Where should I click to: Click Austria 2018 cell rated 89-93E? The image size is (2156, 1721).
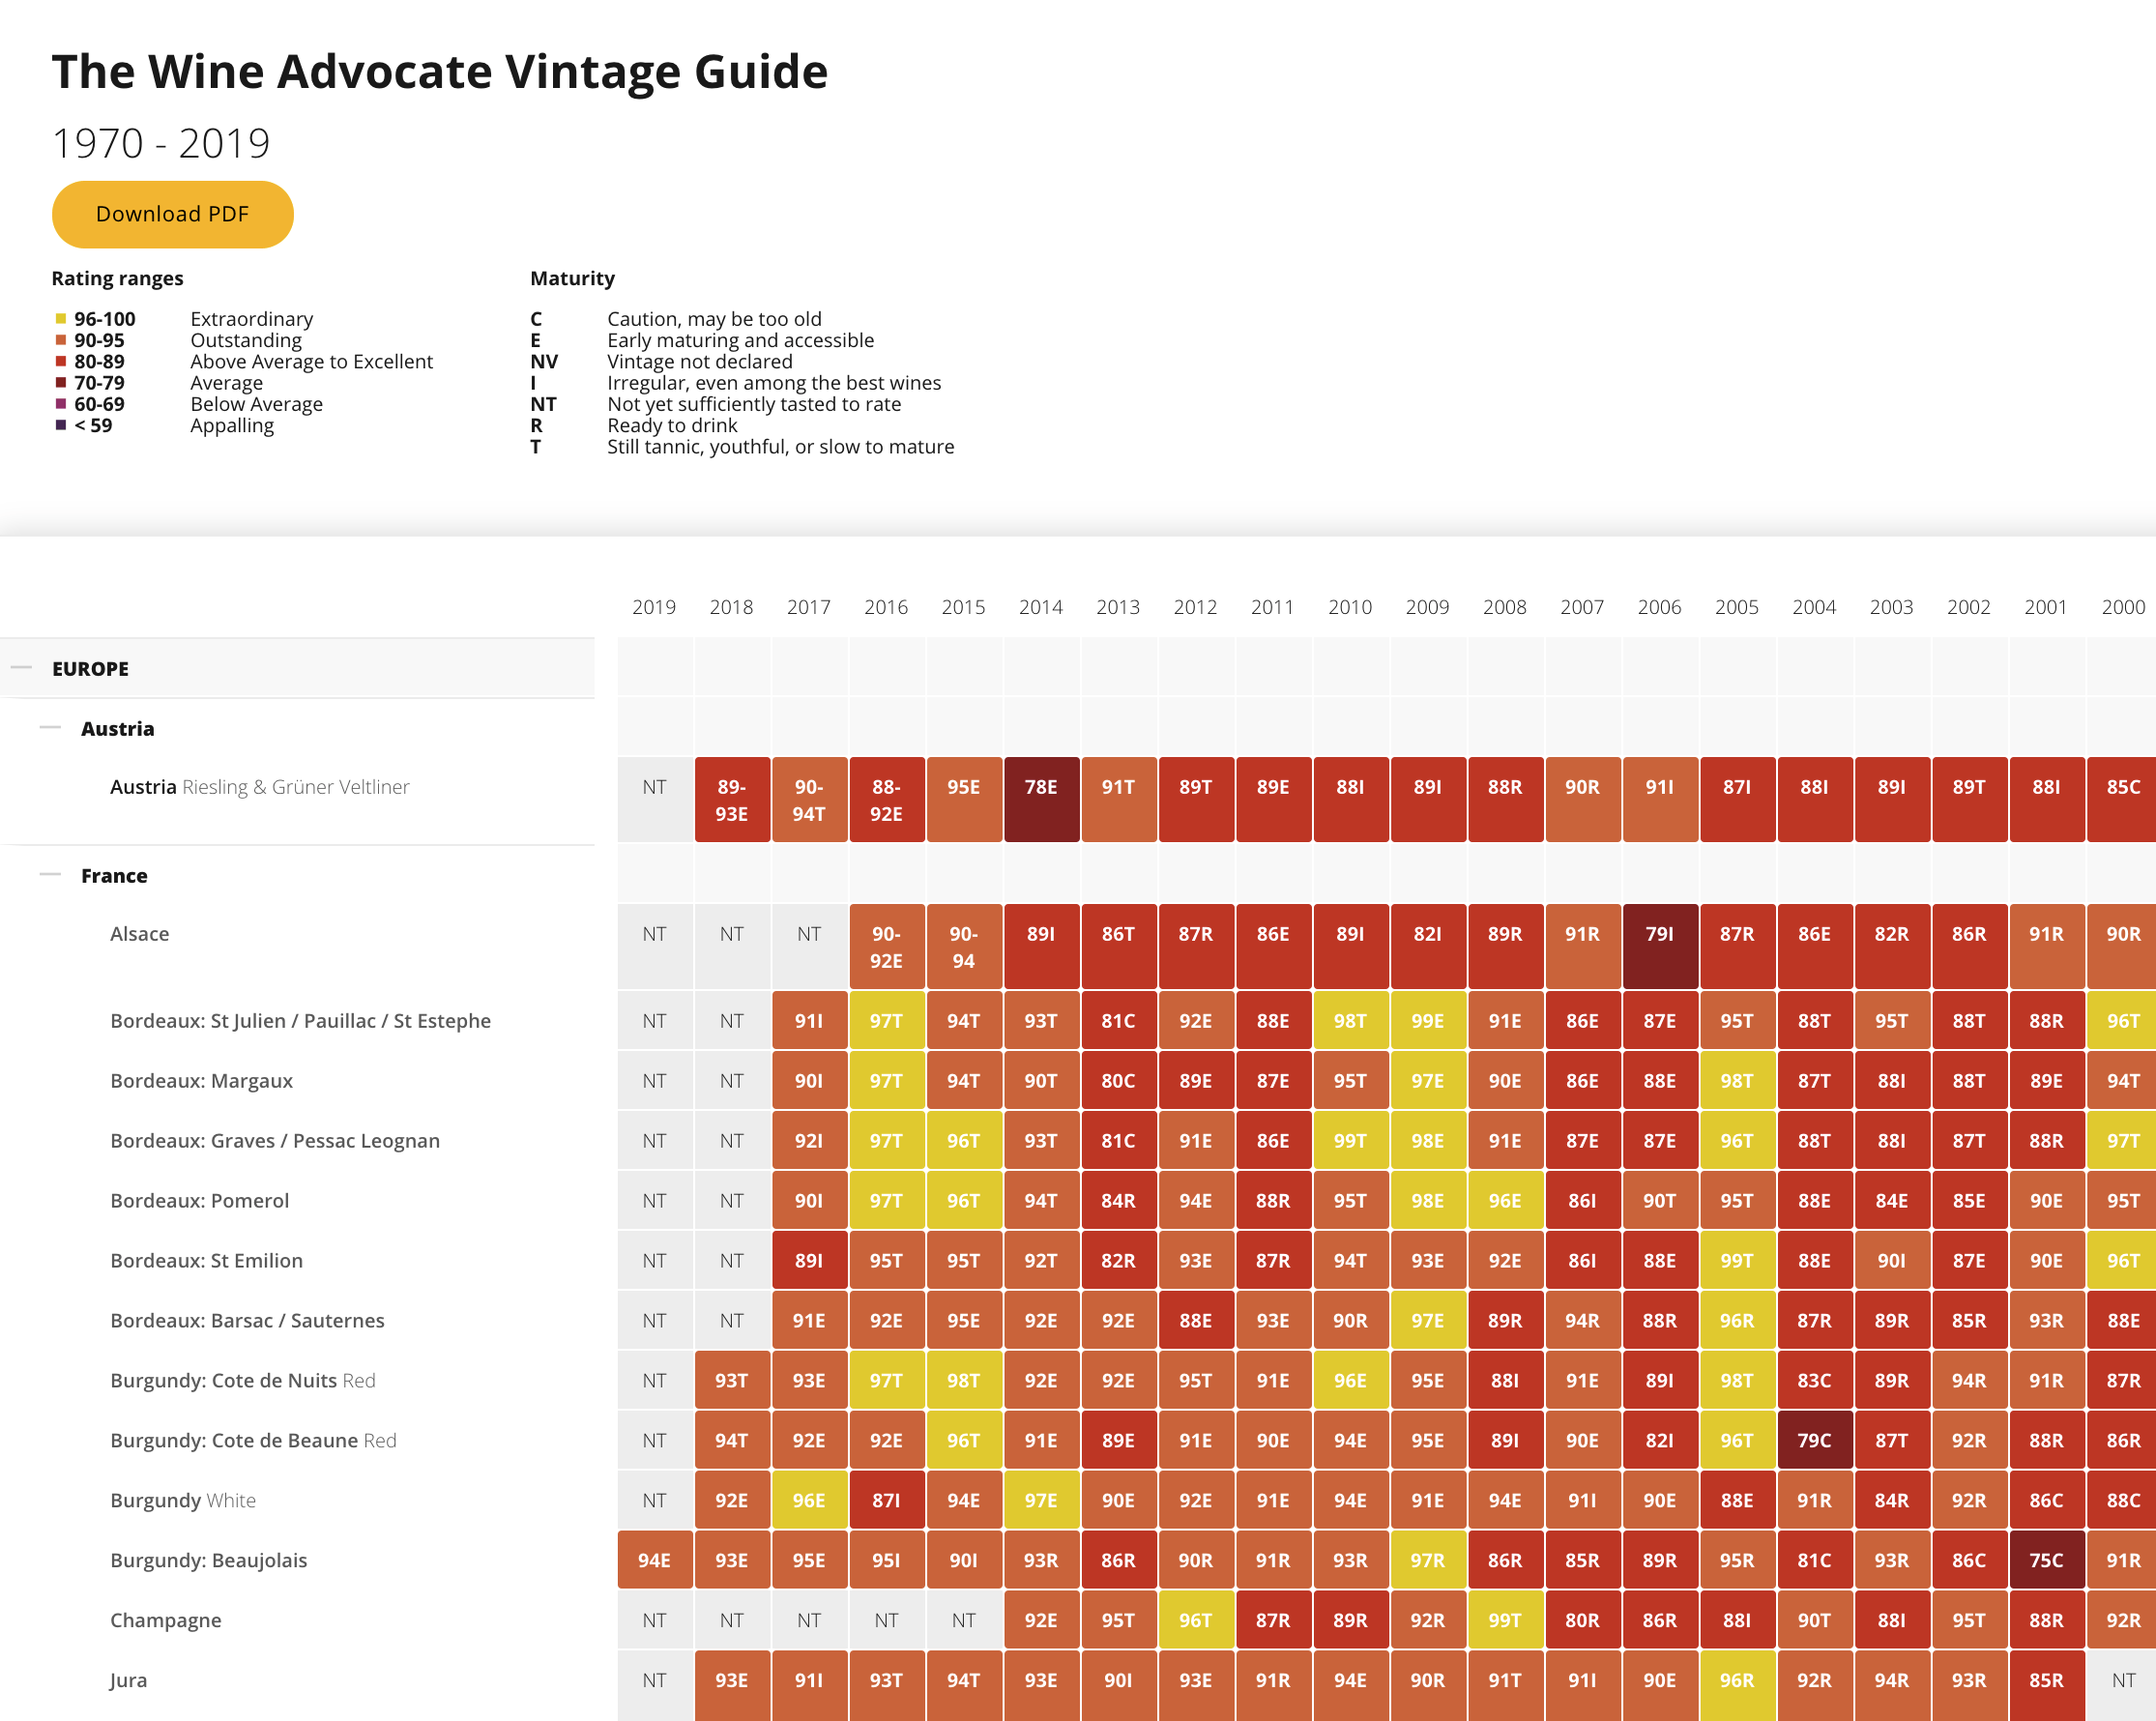732,800
